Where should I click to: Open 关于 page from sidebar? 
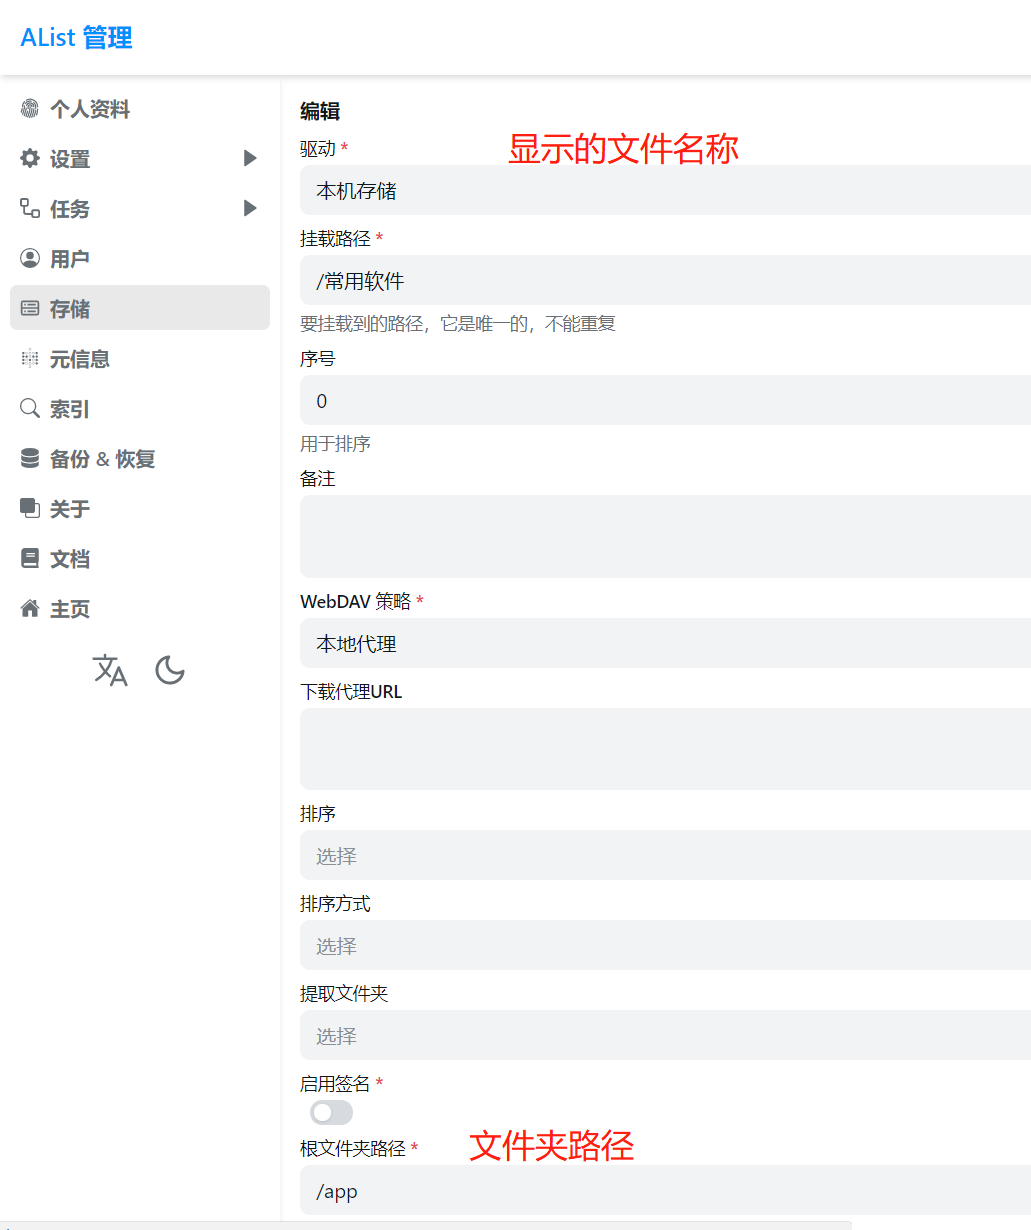click(140, 508)
